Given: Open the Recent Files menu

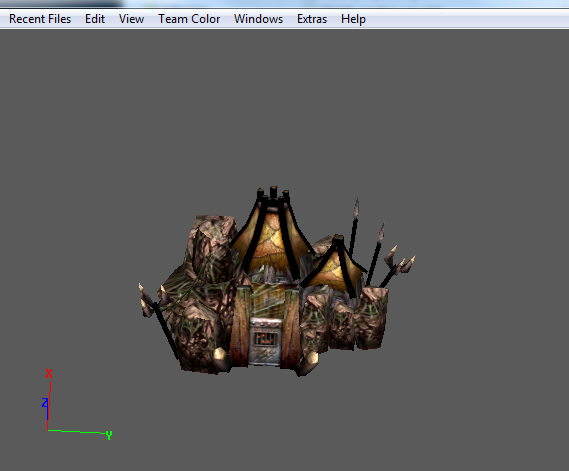Looking at the screenshot, I should click(40, 19).
